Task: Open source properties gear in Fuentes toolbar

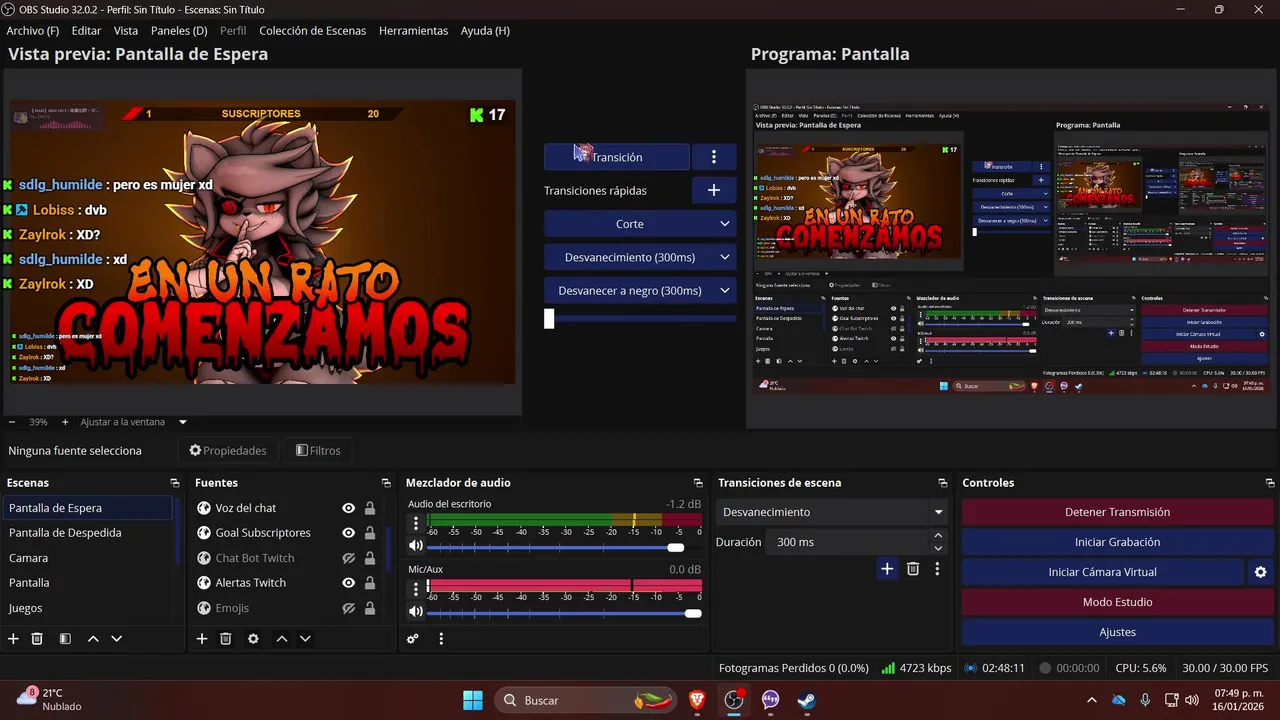Action: point(253,638)
